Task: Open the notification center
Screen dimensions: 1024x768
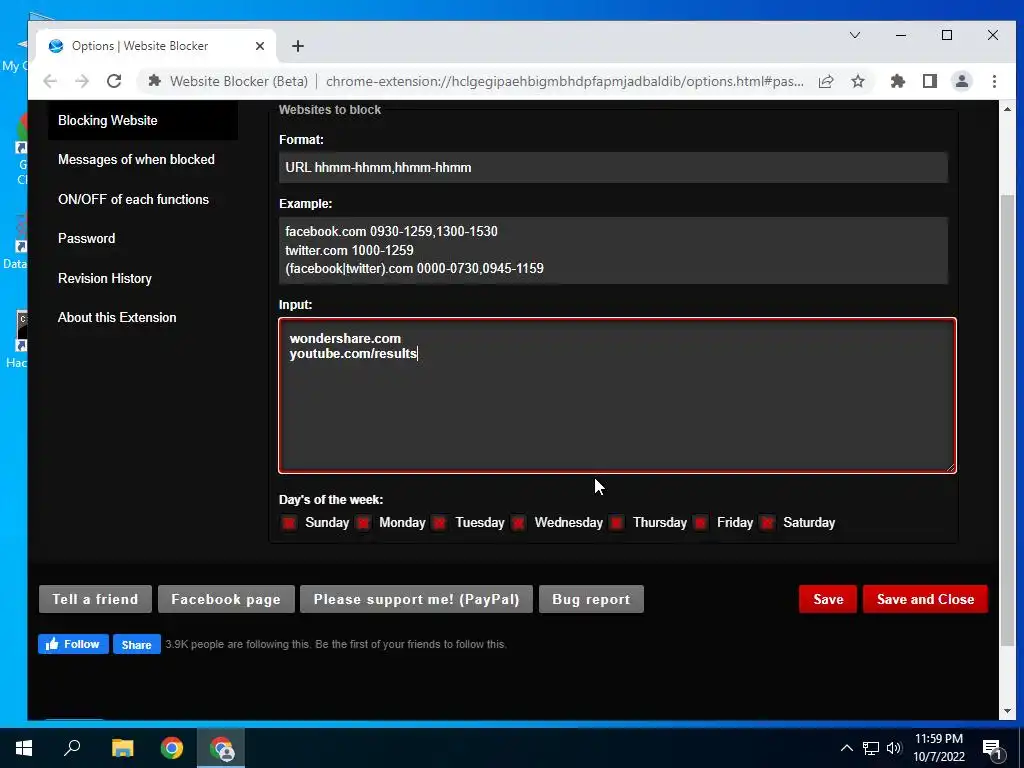Action: pos(993,748)
